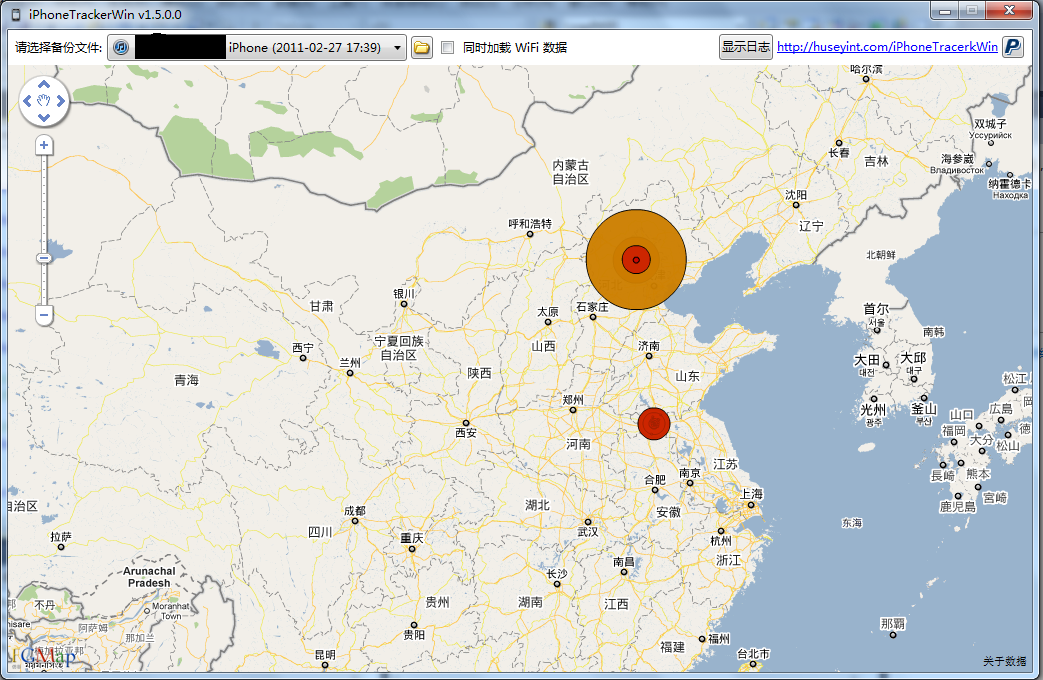The width and height of the screenshot is (1043, 680).
Task: Click the 青海 province label
Action: [186, 380]
